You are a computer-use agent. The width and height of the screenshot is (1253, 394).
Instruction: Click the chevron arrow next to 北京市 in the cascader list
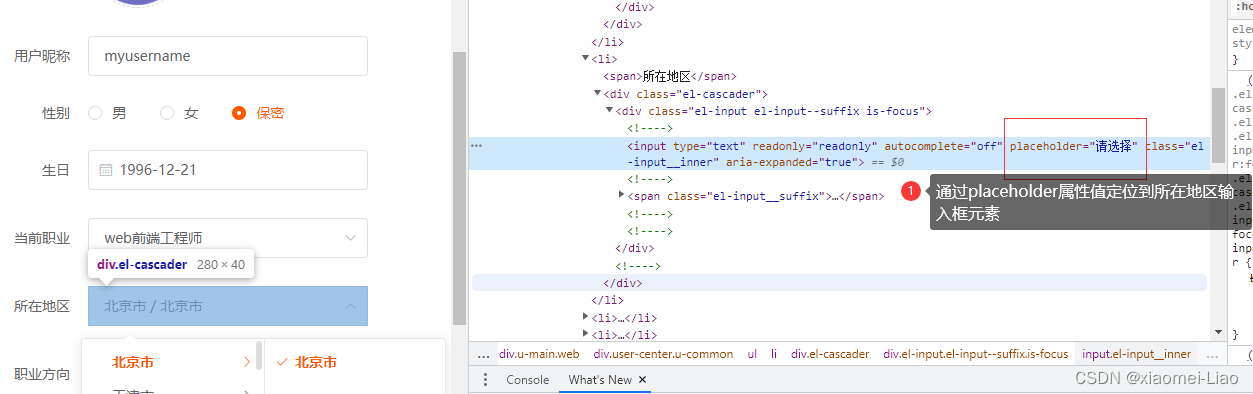pos(247,362)
